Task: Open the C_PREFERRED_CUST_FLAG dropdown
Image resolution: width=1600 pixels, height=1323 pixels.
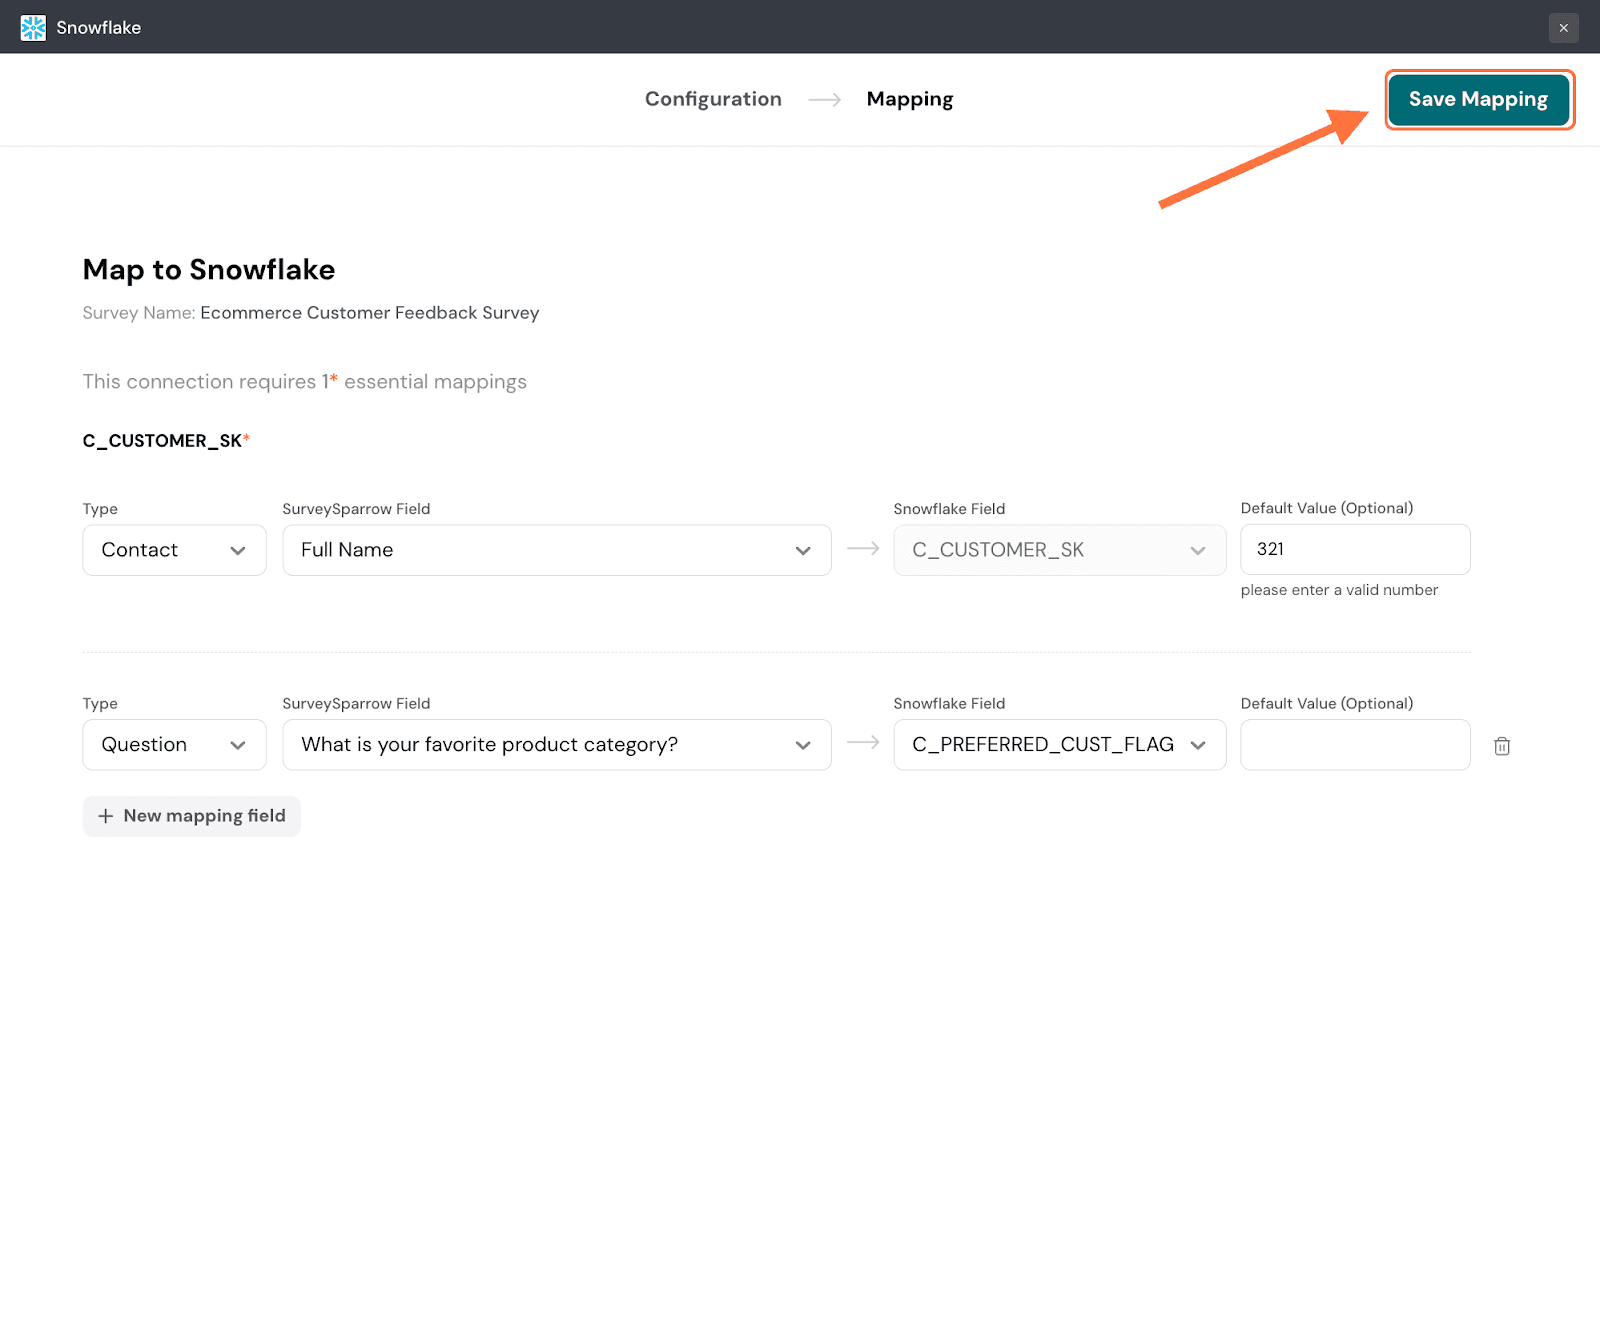Action: 1059,745
